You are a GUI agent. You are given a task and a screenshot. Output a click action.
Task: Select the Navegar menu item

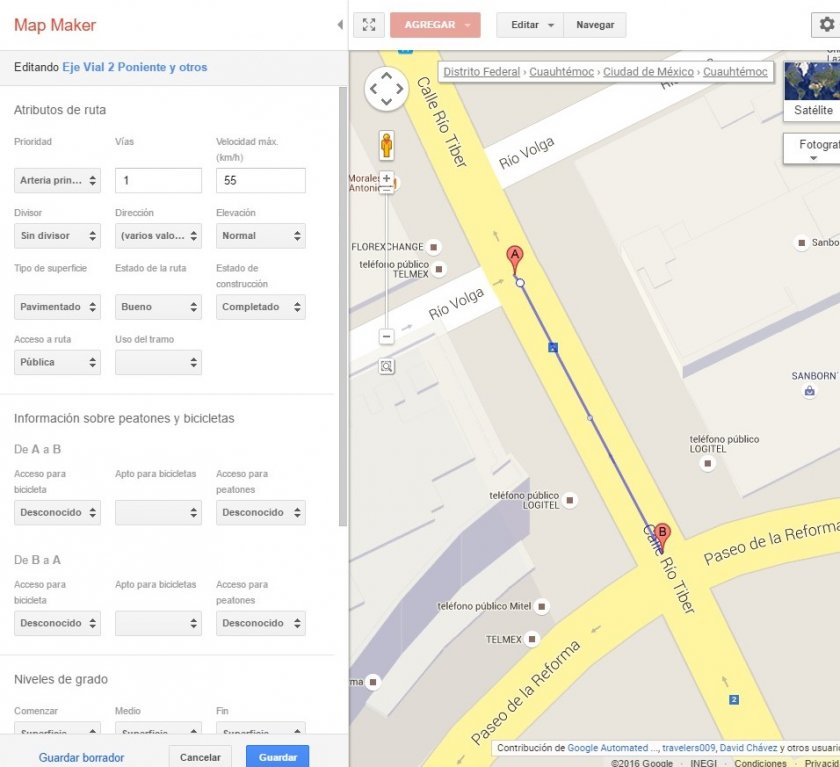(595, 24)
